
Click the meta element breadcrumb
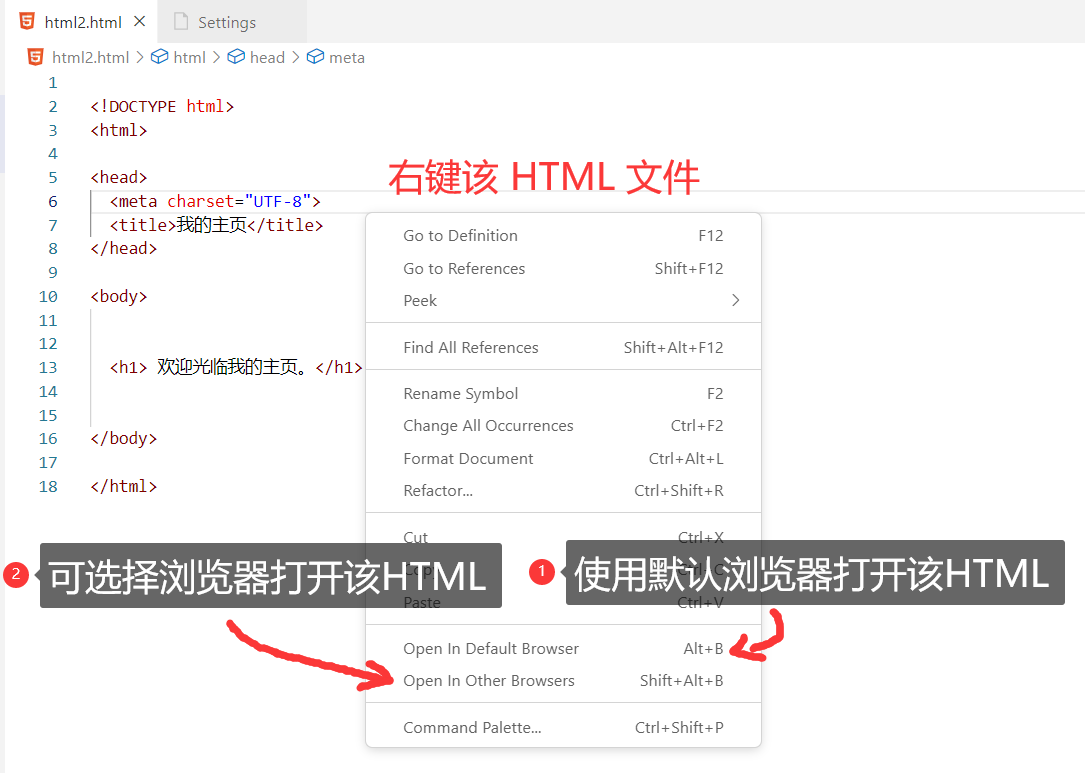[x=347, y=57]
